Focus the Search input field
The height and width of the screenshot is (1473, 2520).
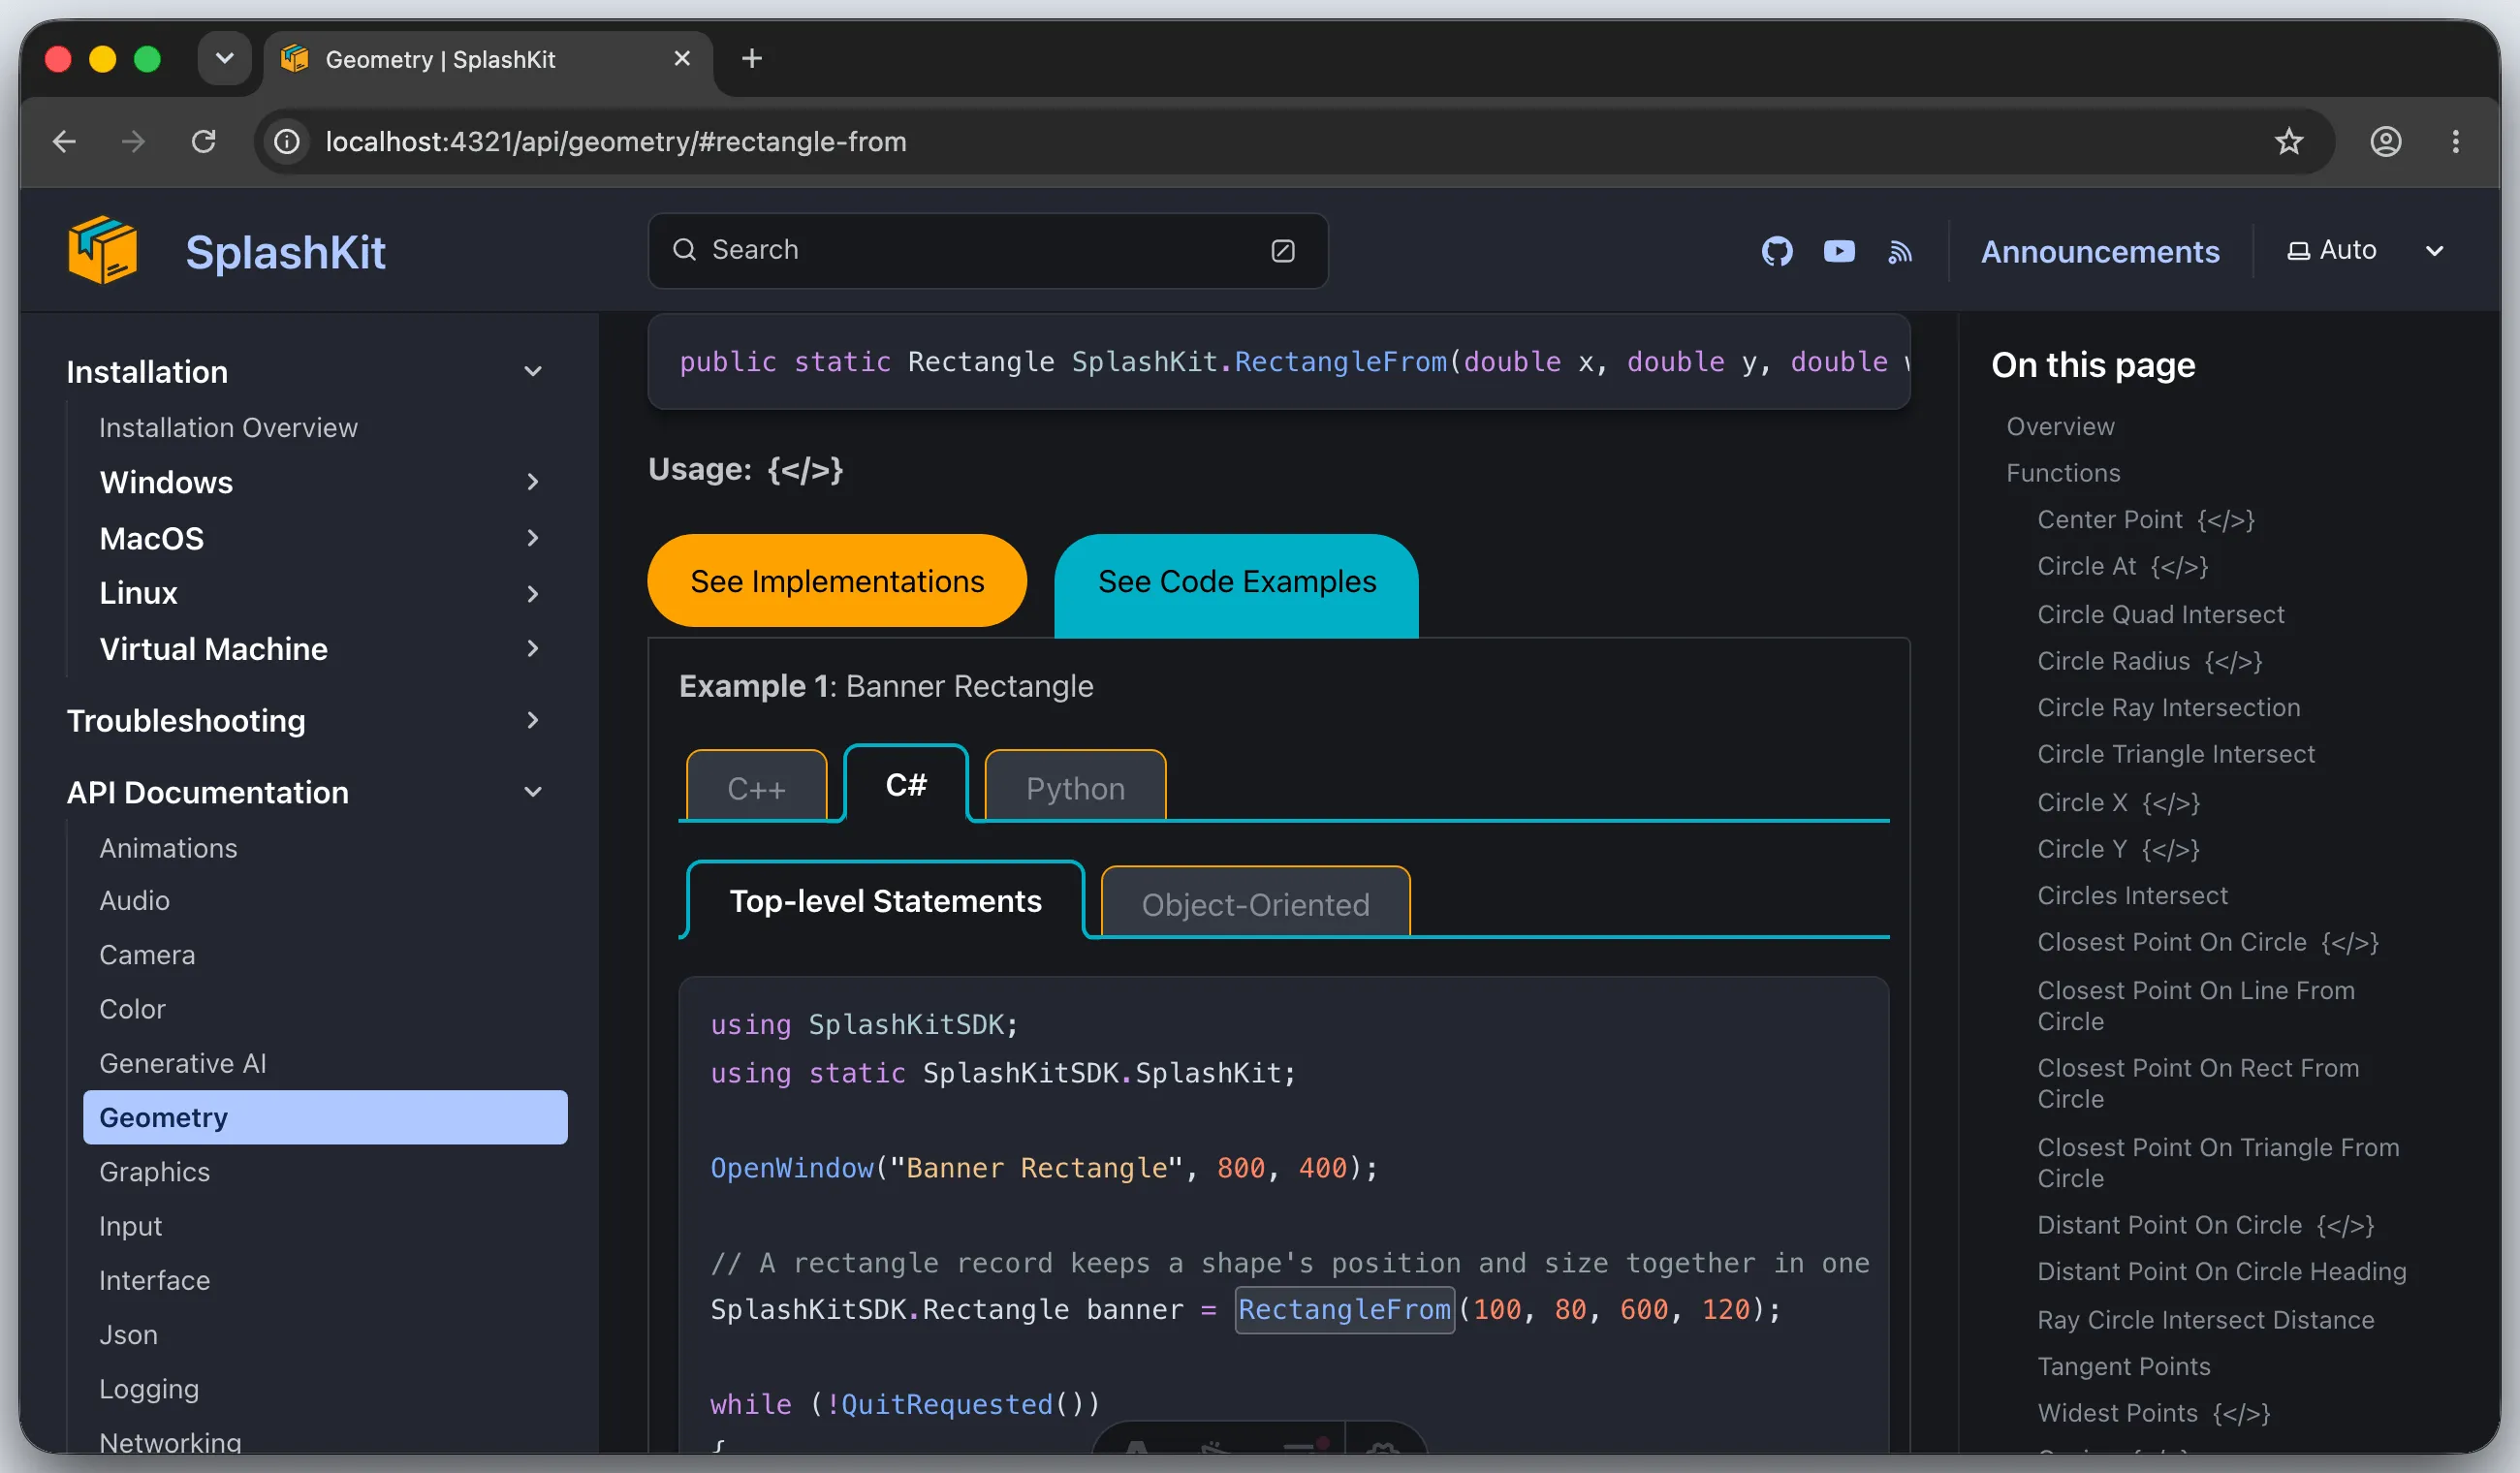coord(988,251)
